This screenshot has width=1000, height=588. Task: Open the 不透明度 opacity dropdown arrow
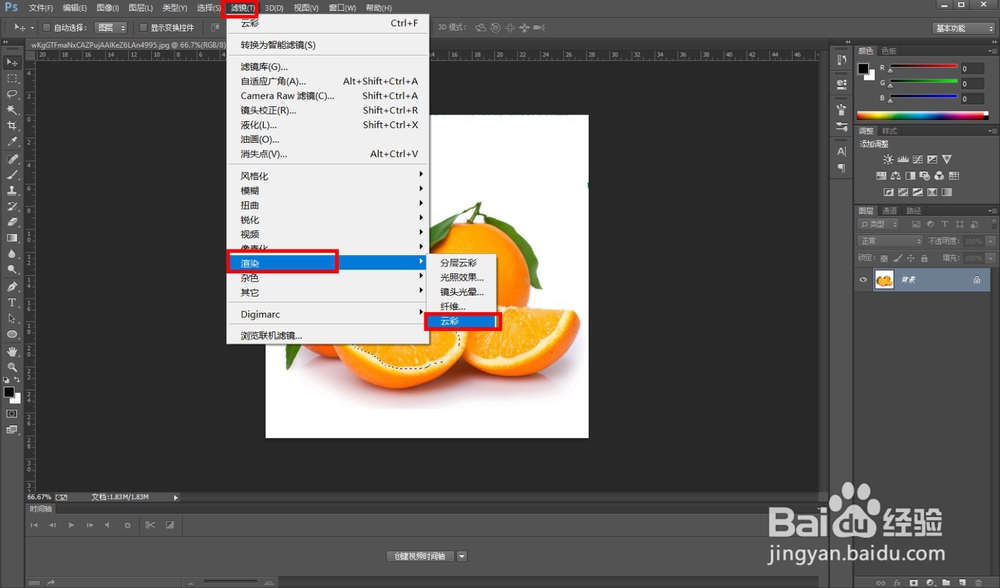coord(990,241)
